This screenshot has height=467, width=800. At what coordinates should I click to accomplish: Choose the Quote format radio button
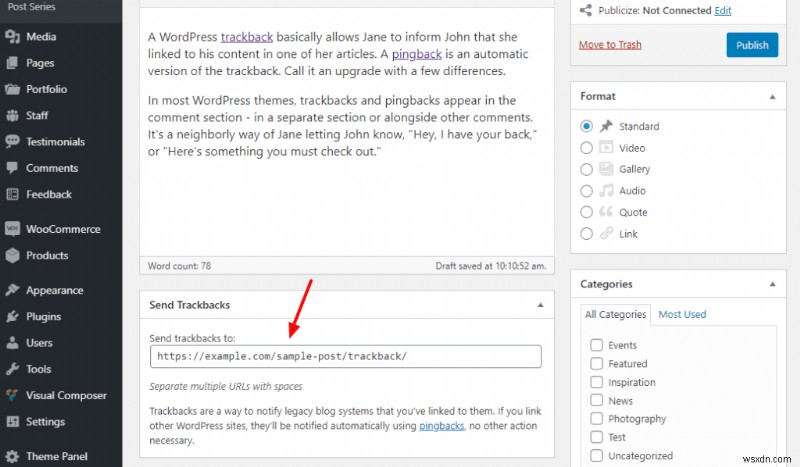(586, 212)
